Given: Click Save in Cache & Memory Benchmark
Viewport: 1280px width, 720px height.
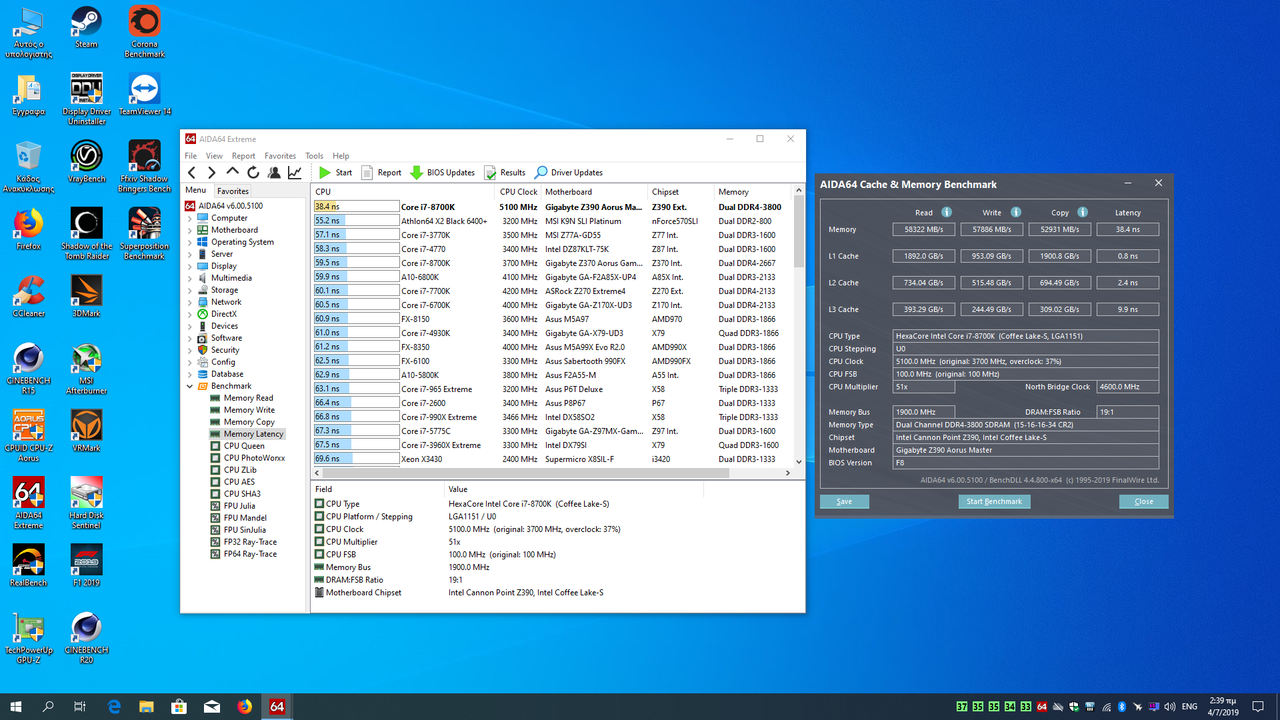Looking at the screenshot, I should [x=844, y=501].
